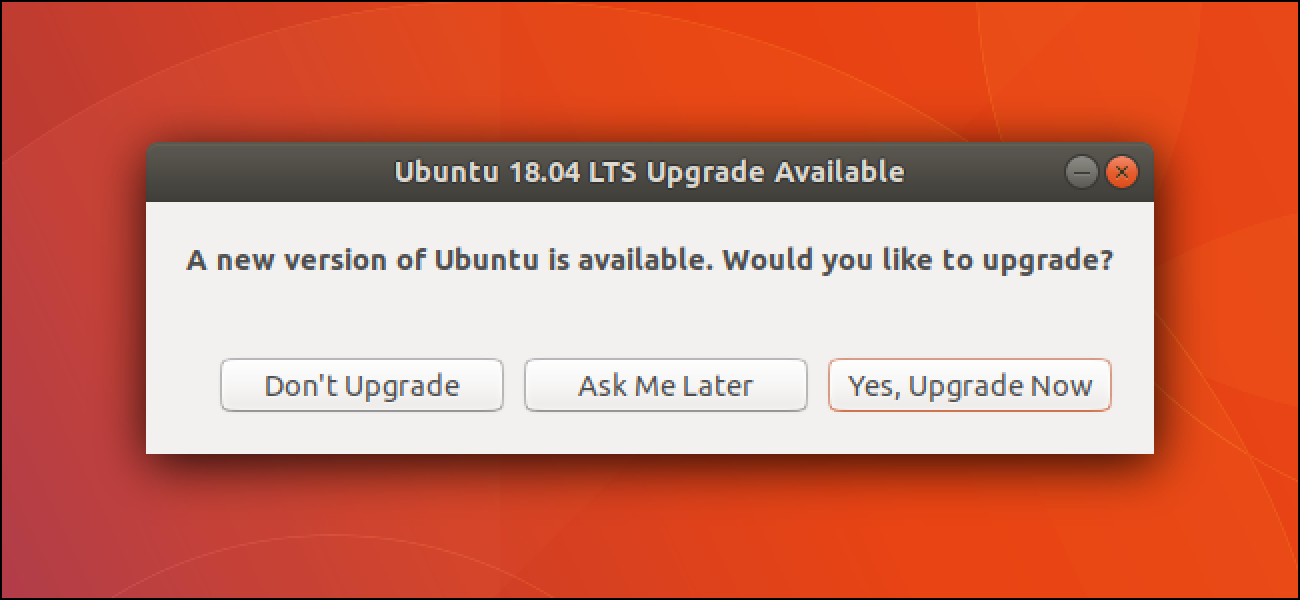This screenshot has width=1300, height=600.
Task: Select the highlighted orange-outlined upgrade button
Action: (970, 385)
